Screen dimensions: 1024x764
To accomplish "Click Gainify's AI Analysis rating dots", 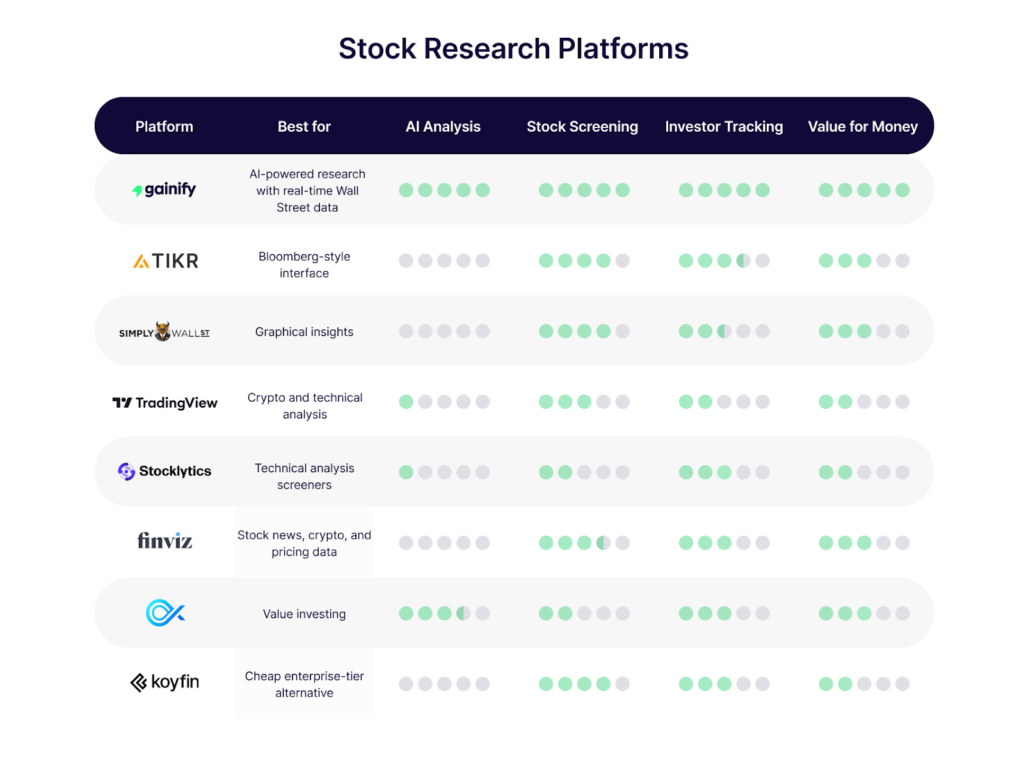I will [444, 190].
